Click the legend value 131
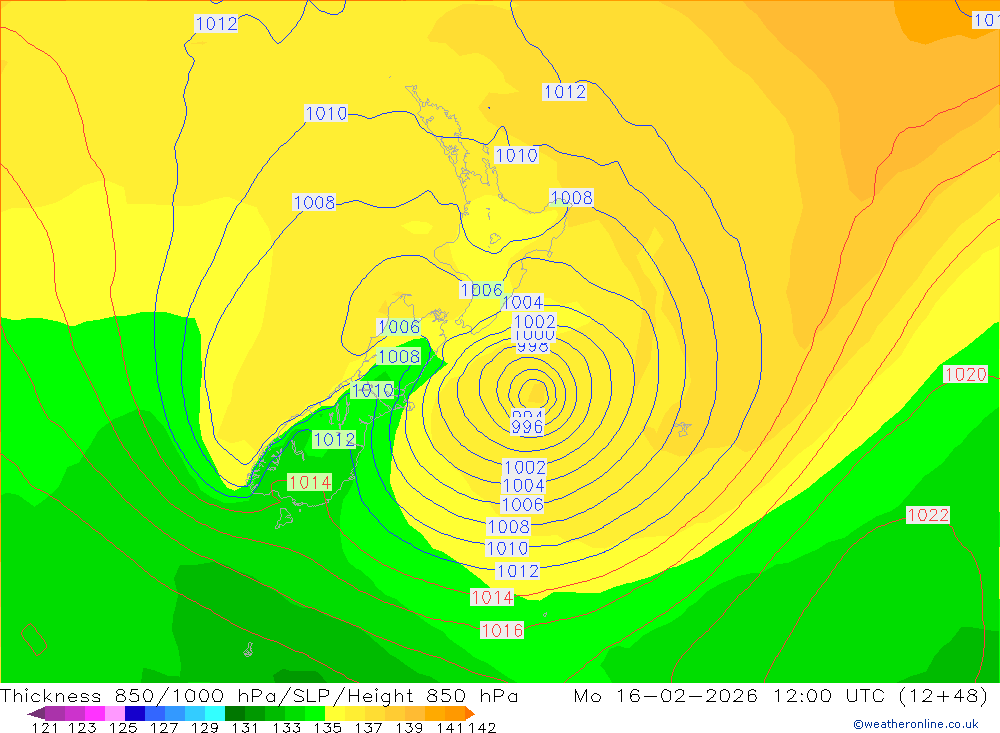Viewport: 1000px width, 733px height. click(245, 727)
